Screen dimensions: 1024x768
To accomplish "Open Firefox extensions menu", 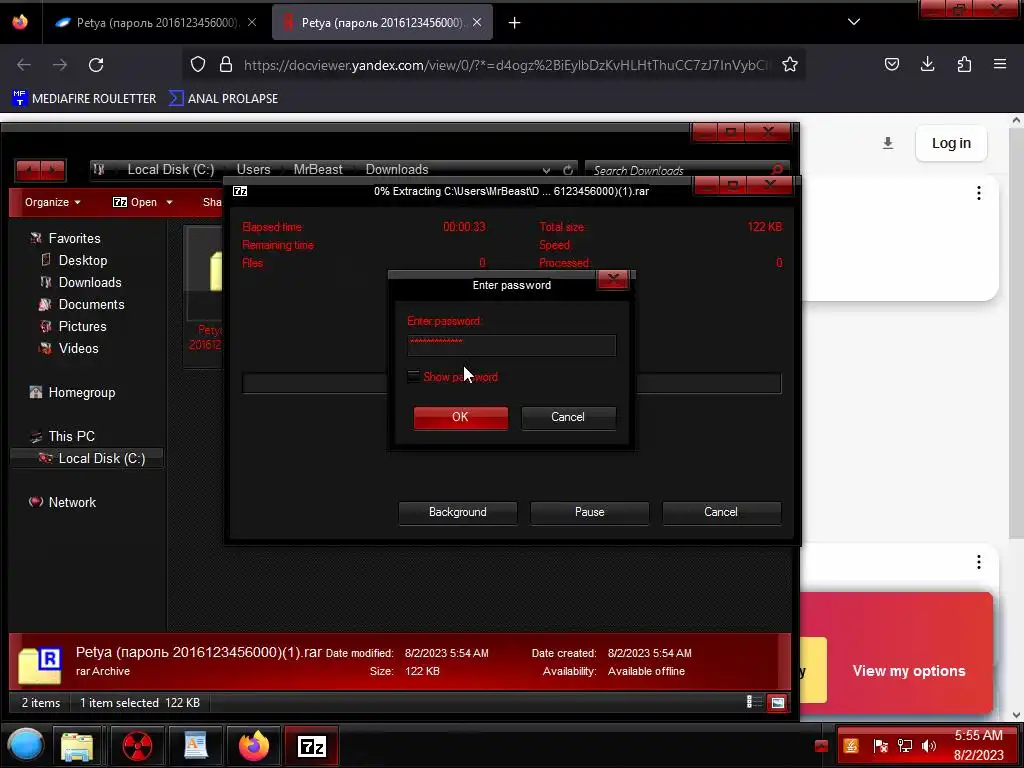I will click(964, 64).
